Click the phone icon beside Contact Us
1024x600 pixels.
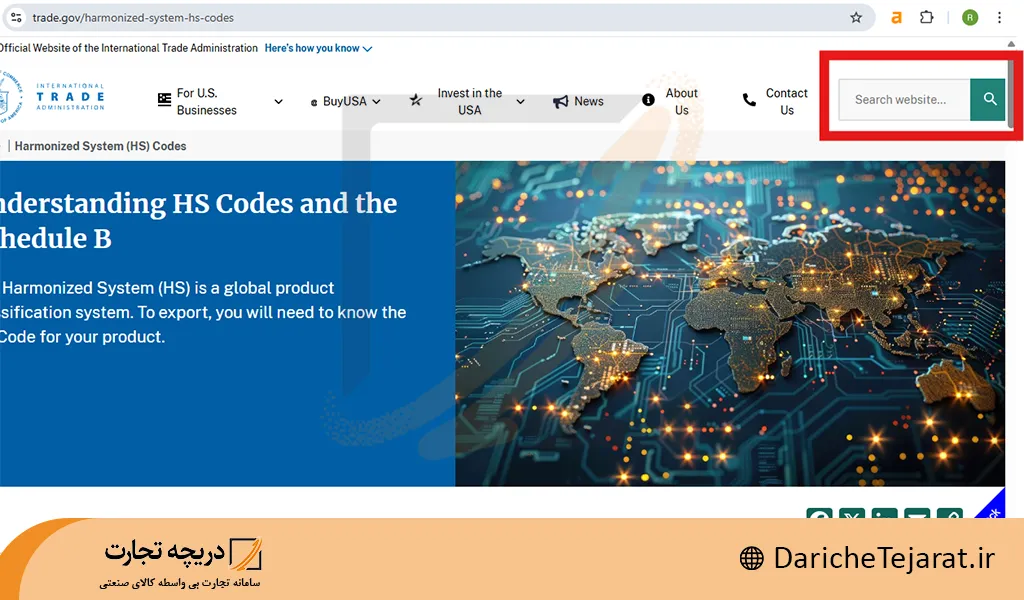[748, 100]
